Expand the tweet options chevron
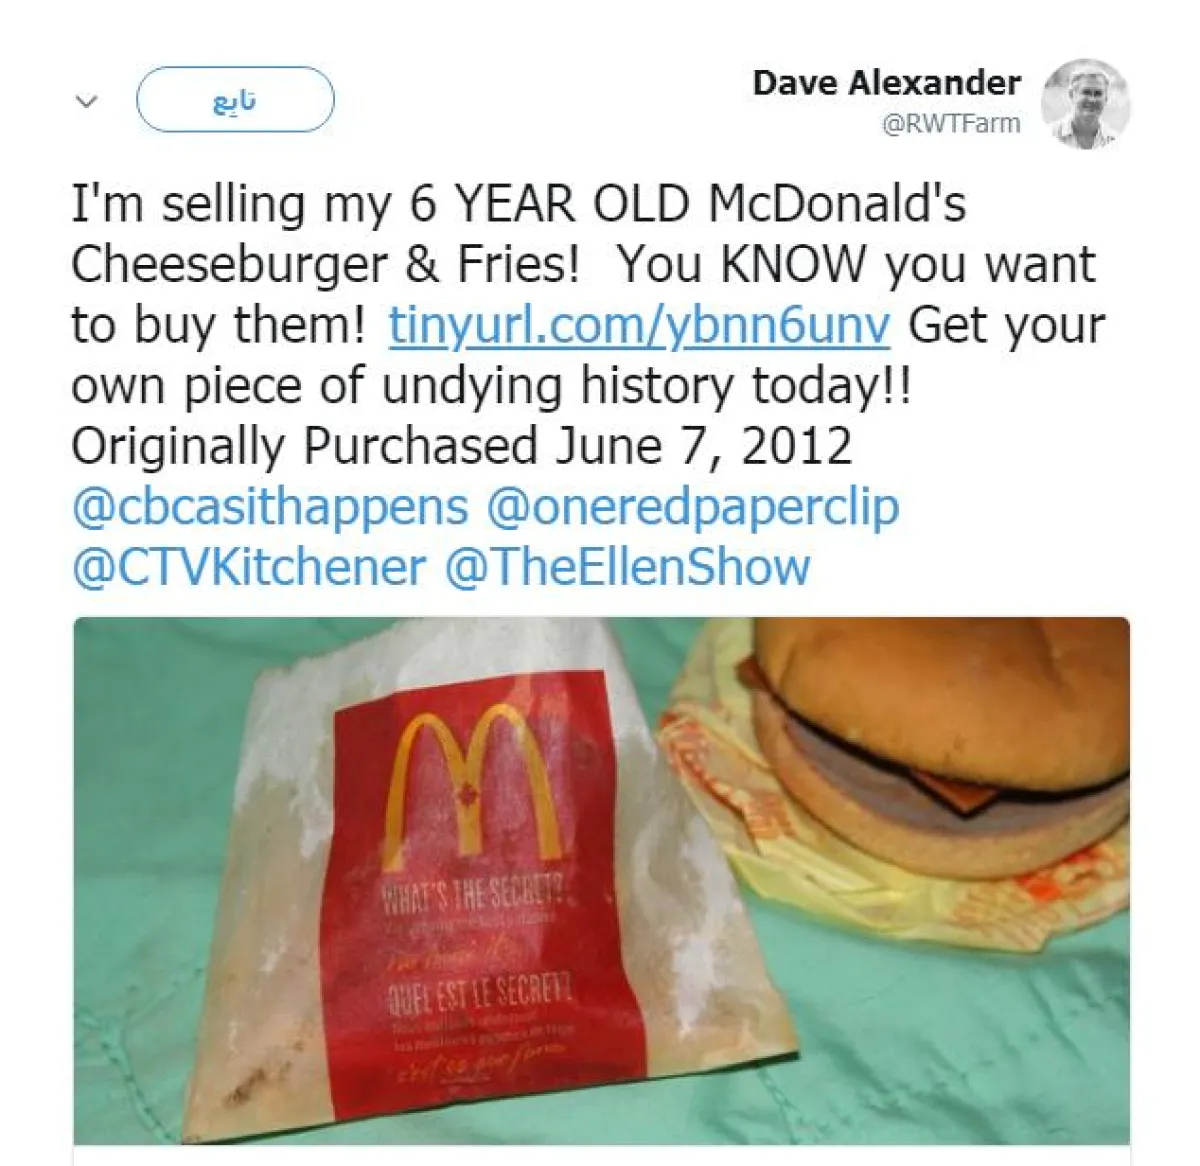1200x1166 pixels. tap(87, 101)
